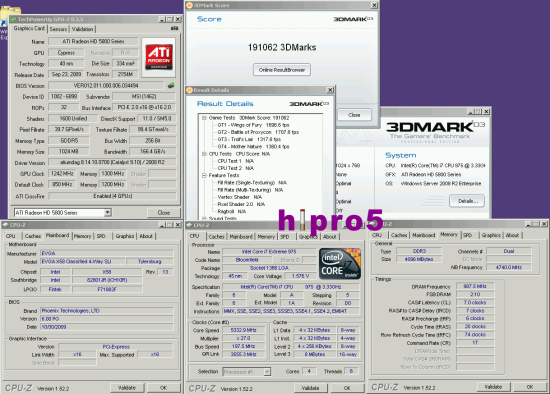550x394 pixels.
Task: Click the 3DMark Score window title icon
Action: point(189,5)
